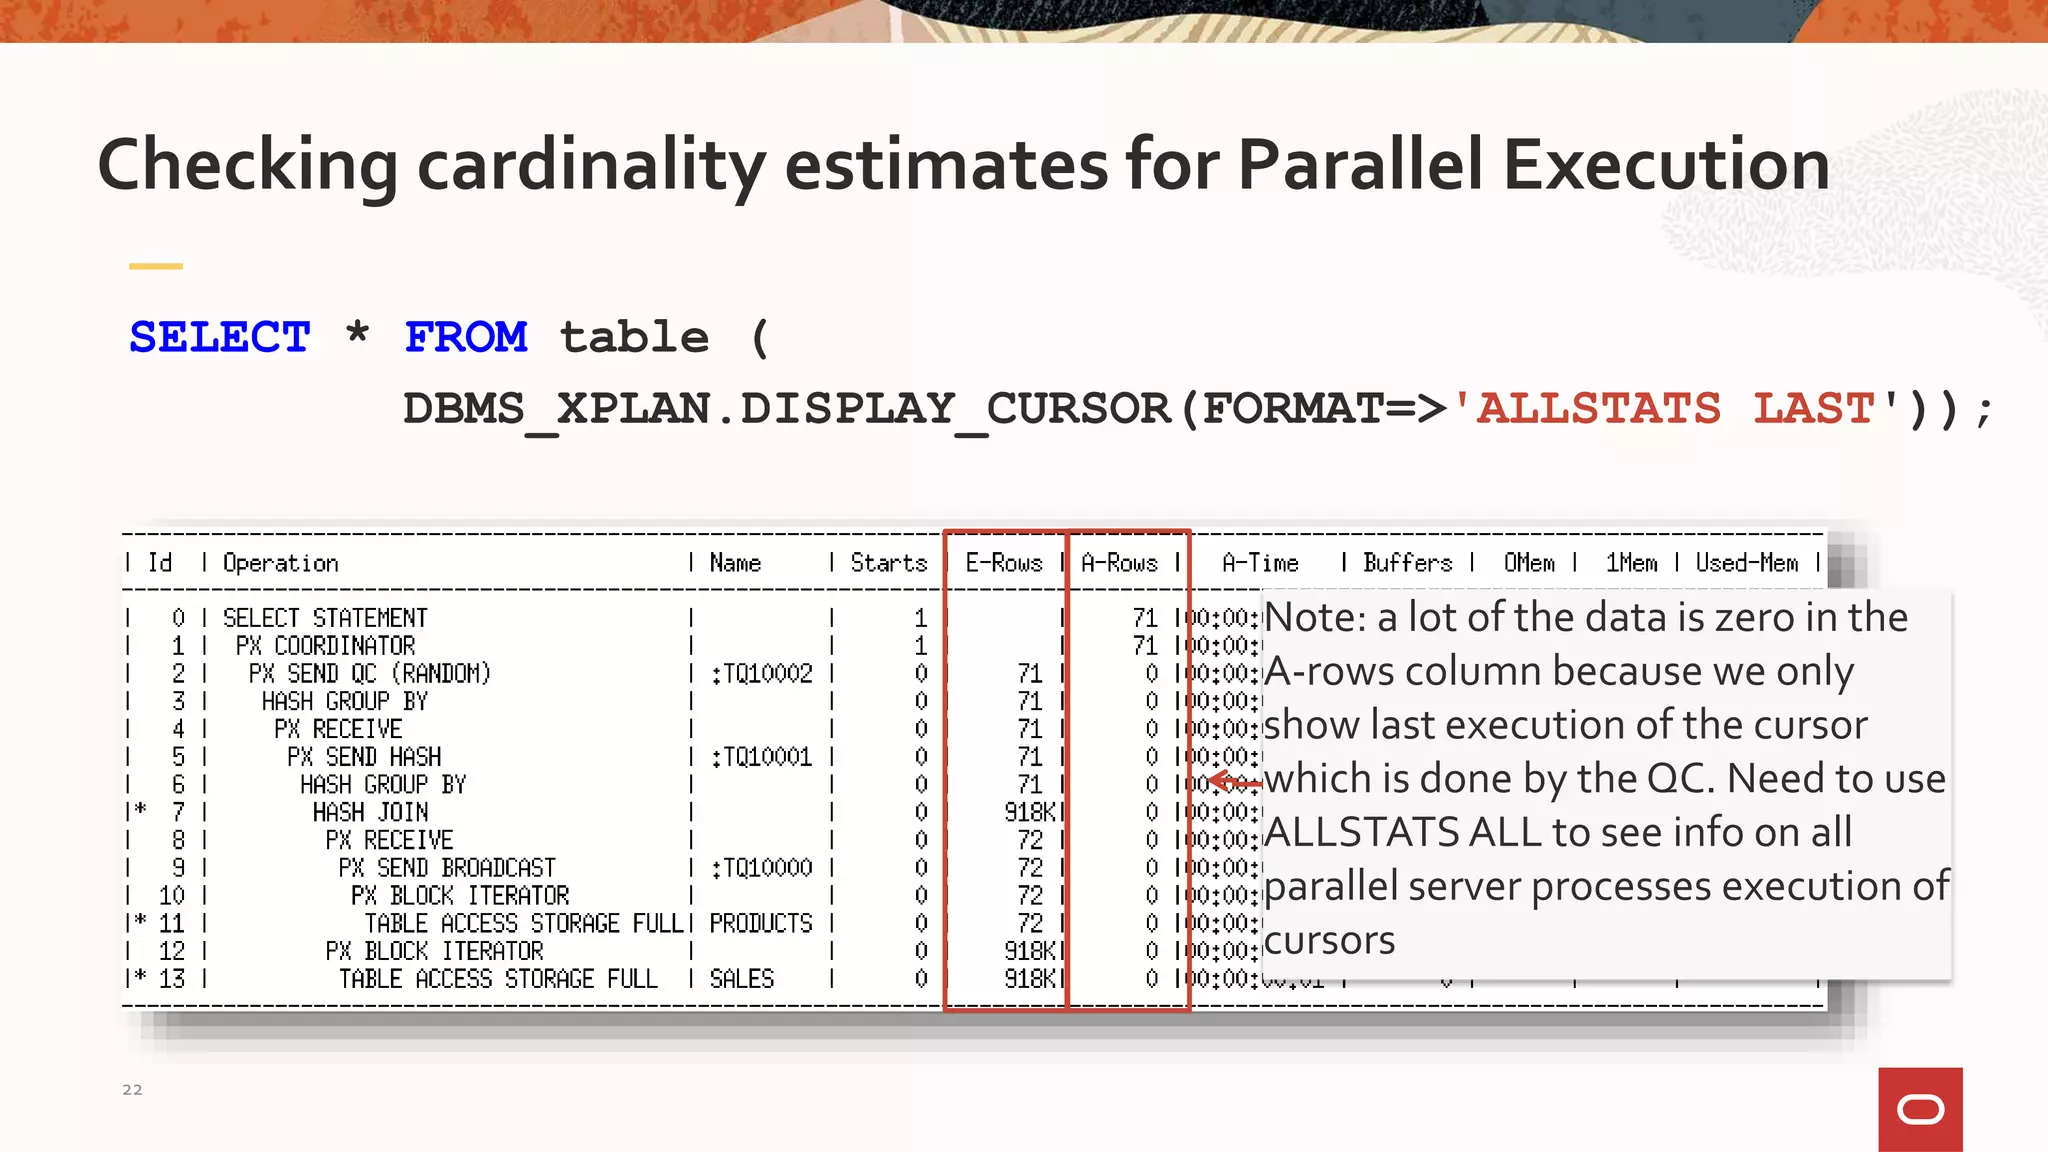Click TABLE ACCESS STORAGE FULL for PRODUCTS
The height and width of the screenshot is (1152, 2048).
523,923
